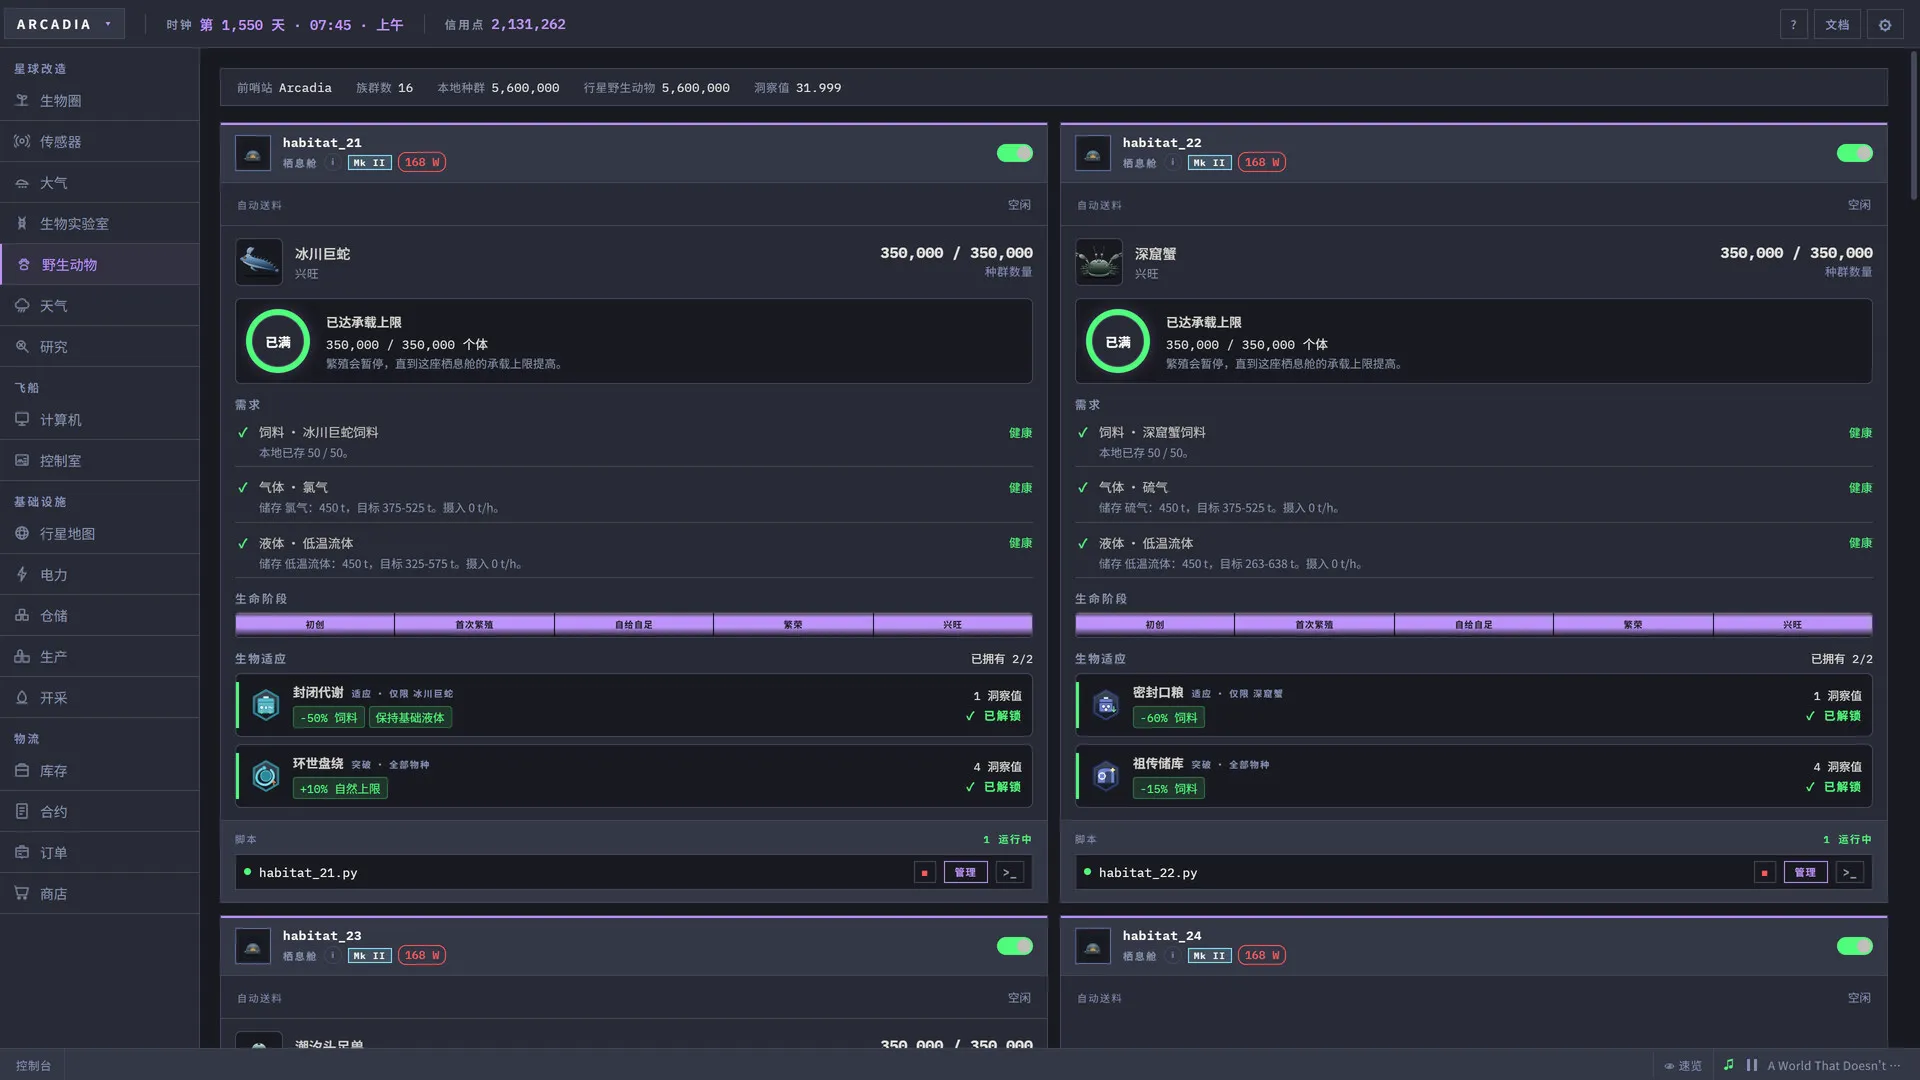
Task: Click 兴旺 life stage segment in habitat_21
Action: pyautogui.click(x=952, y=625)
